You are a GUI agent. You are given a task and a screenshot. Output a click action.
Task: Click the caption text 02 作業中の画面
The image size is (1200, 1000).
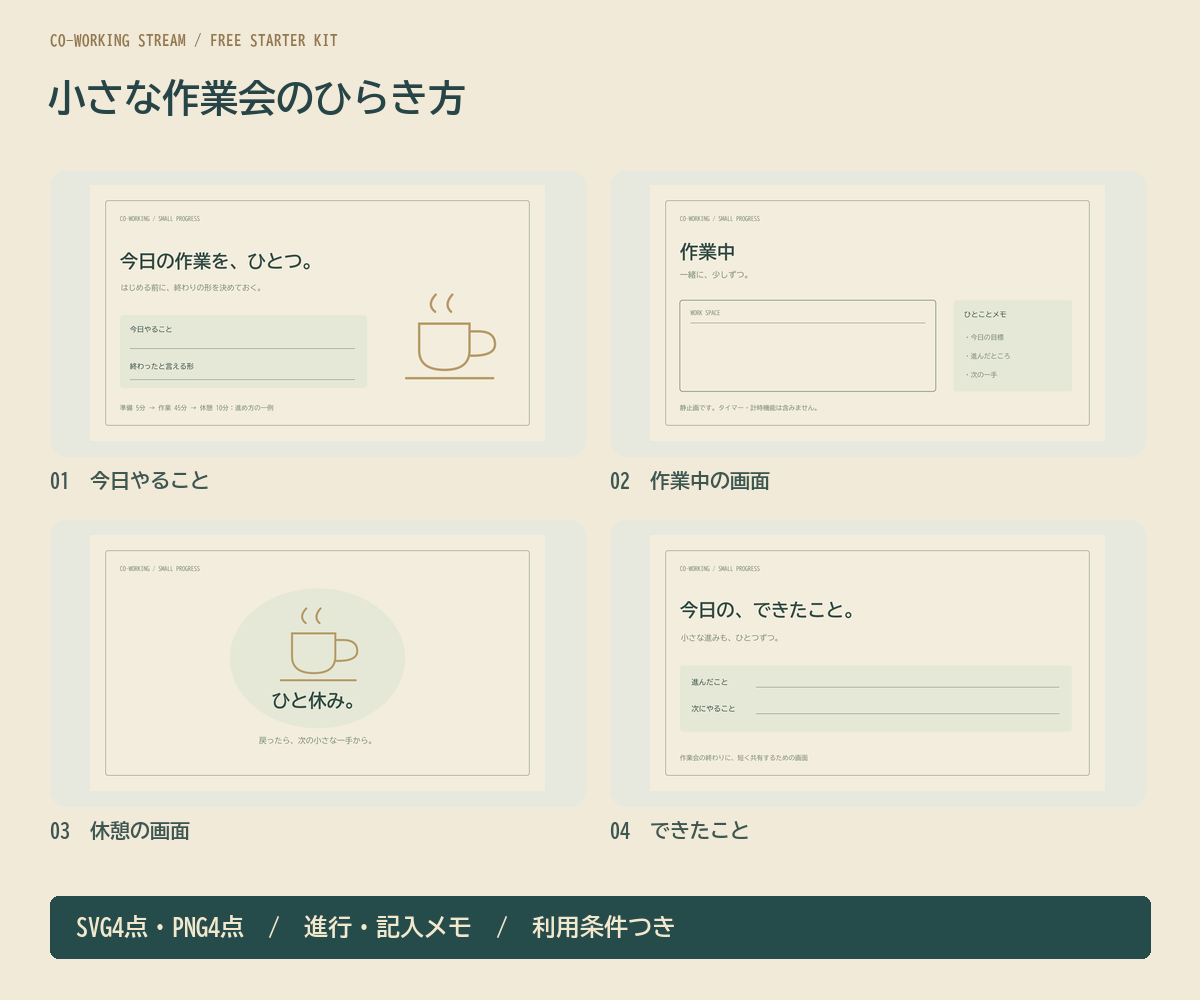pyautogui.click(x=690, y=481)
